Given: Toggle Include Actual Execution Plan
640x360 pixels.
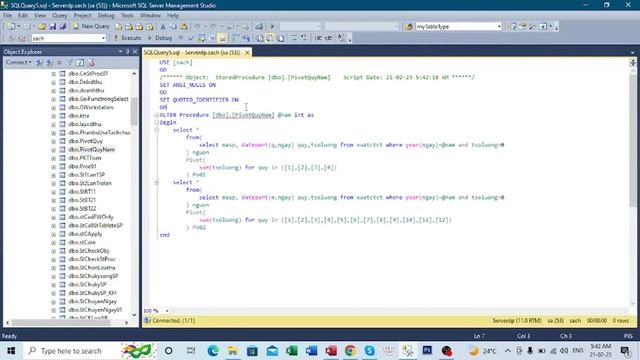Looking at the screenshot, I should 236,38.
